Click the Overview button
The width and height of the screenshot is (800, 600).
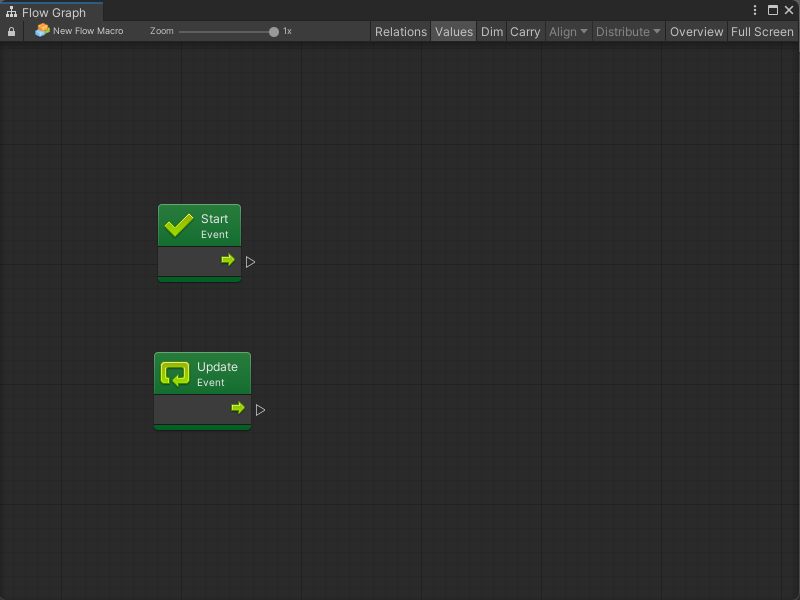[696, 32]
